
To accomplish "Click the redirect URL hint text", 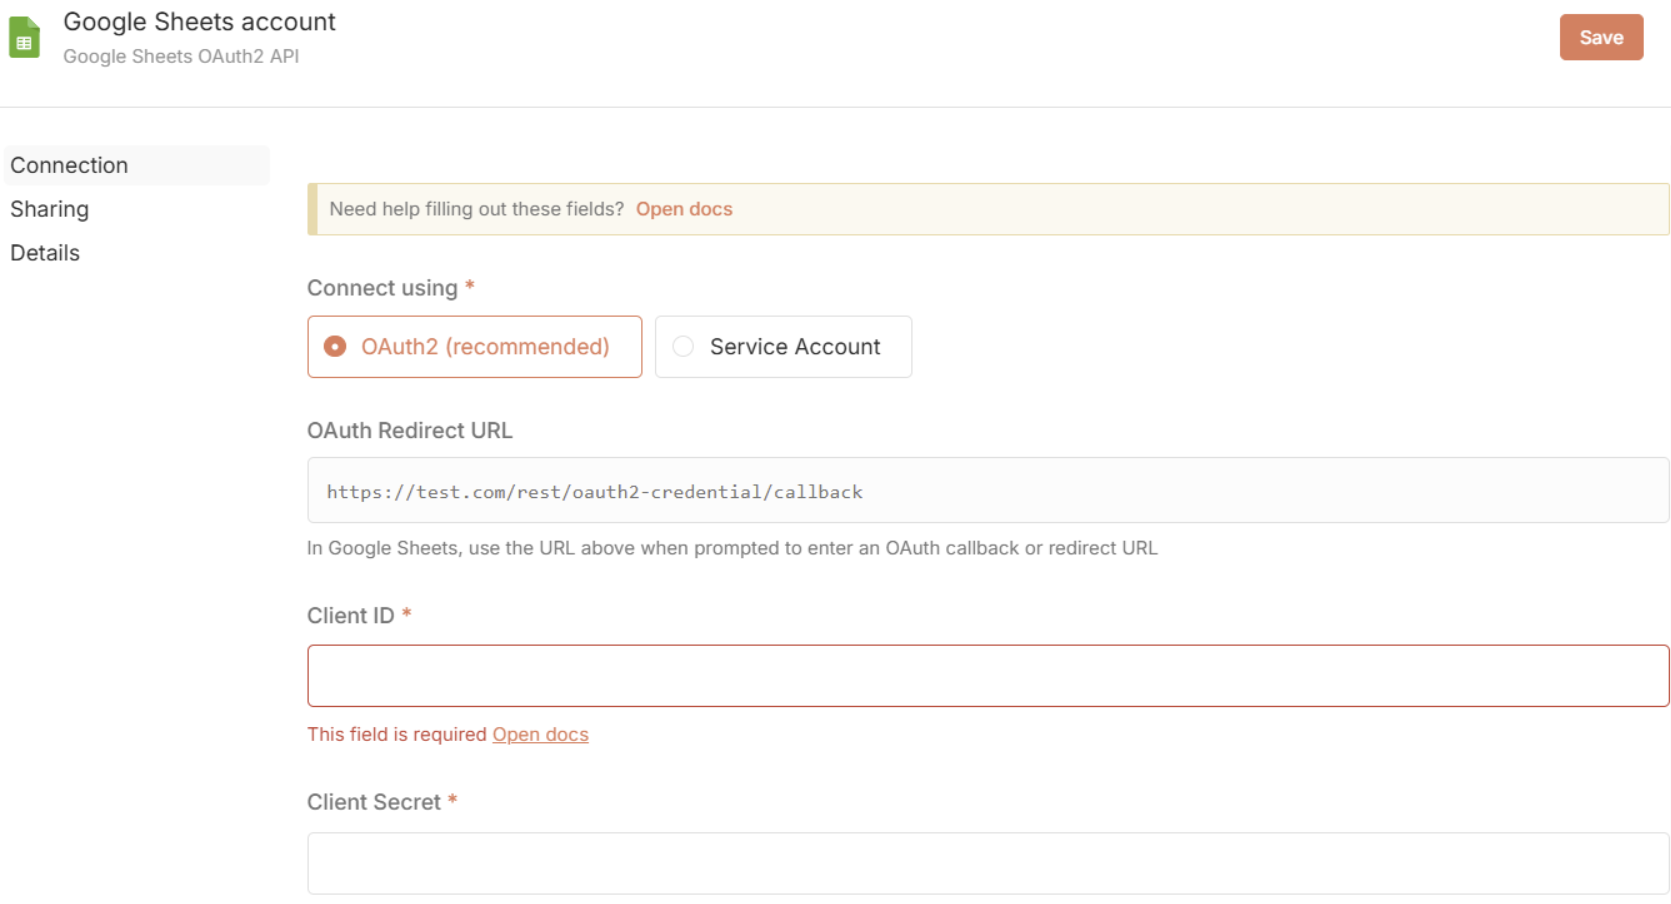I will [732, 548].
